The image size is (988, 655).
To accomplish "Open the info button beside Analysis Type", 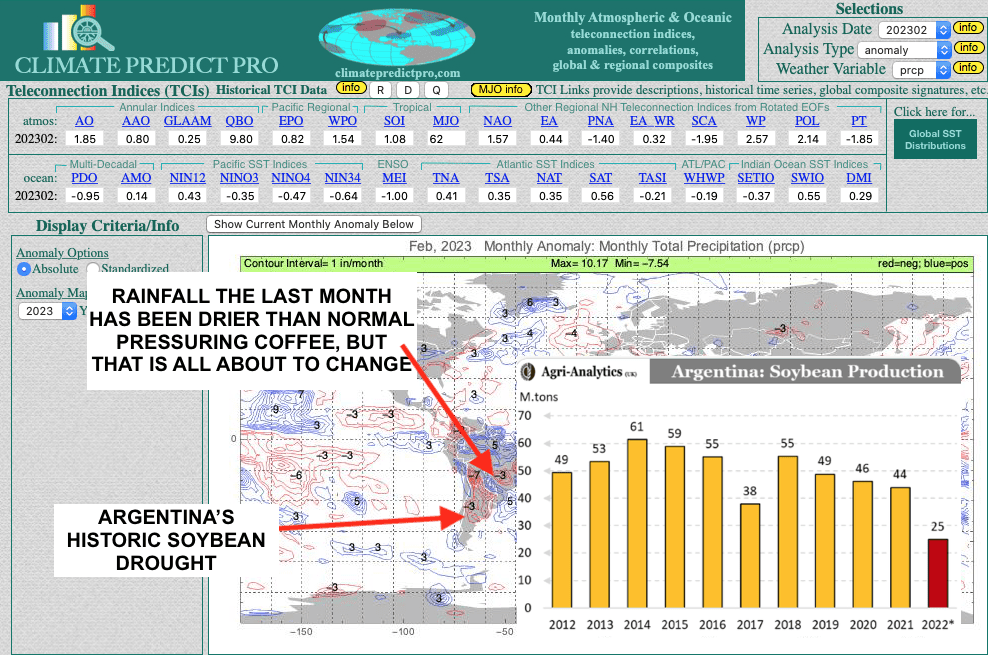I will (x=967, y=48).
